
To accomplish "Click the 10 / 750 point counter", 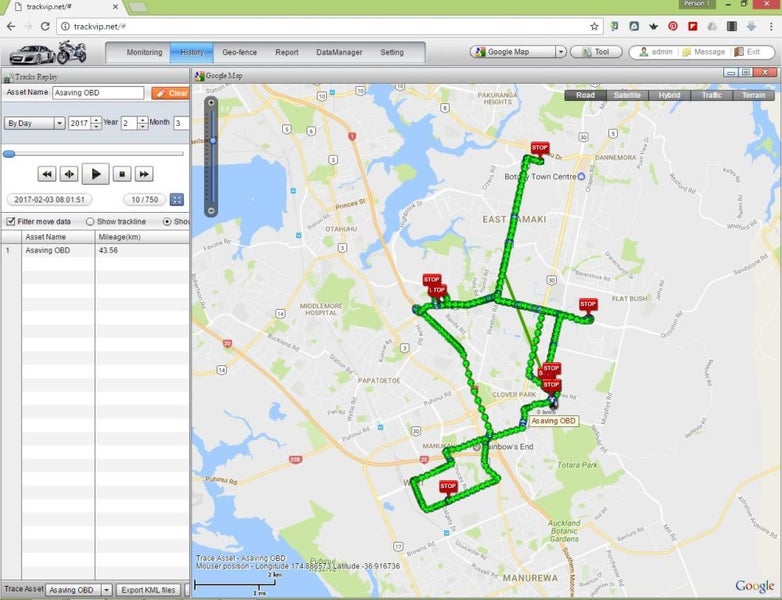I will pos(145,200).
